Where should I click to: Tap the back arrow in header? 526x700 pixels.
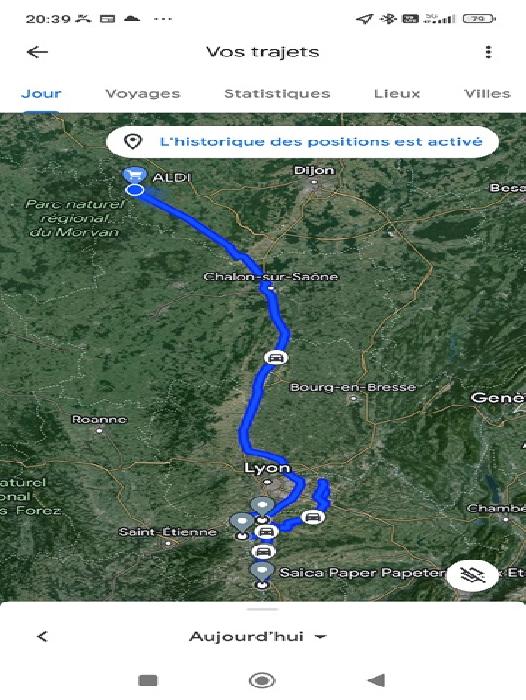click(37, 52)
